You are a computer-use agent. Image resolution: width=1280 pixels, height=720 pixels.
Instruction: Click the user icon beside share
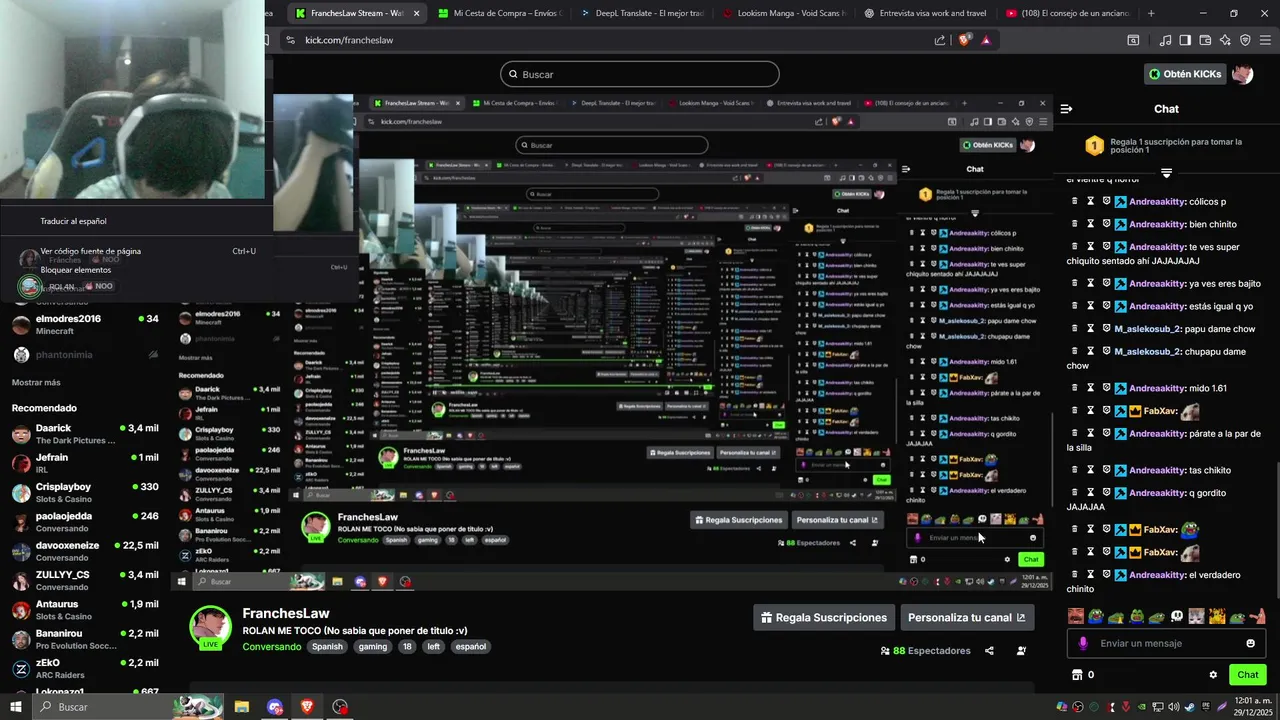tap(1021, 651)
